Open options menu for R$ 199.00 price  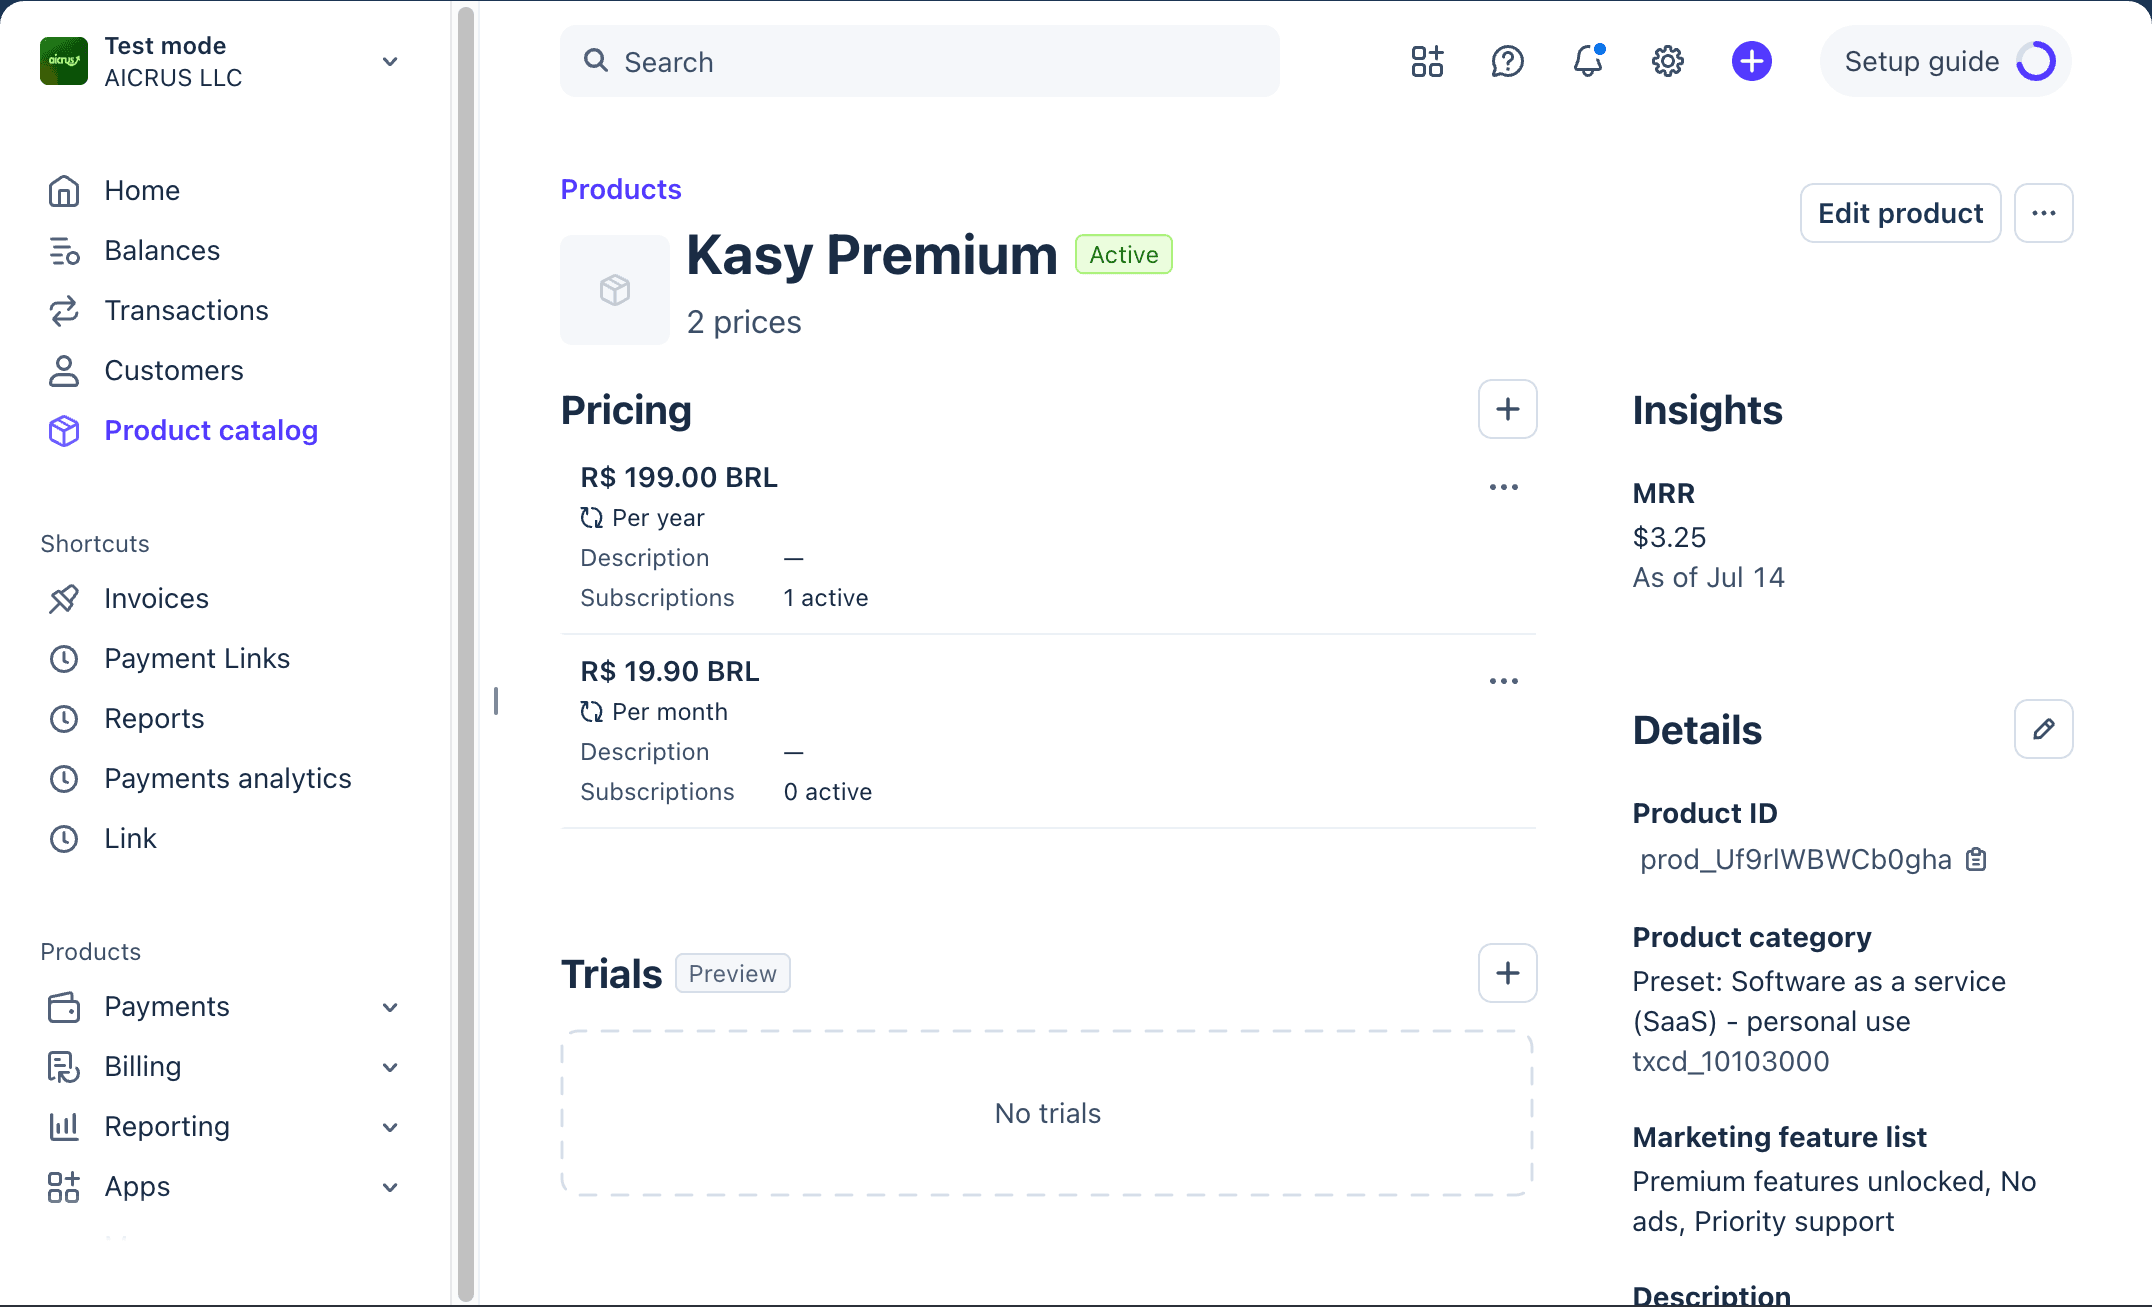point(1503,488)
